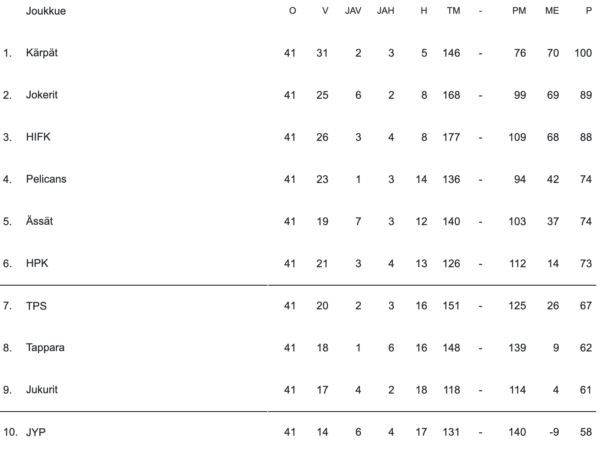This screenshot has width=600, height=451.
Task: Select the JAV column header
Action: (353, 10)
